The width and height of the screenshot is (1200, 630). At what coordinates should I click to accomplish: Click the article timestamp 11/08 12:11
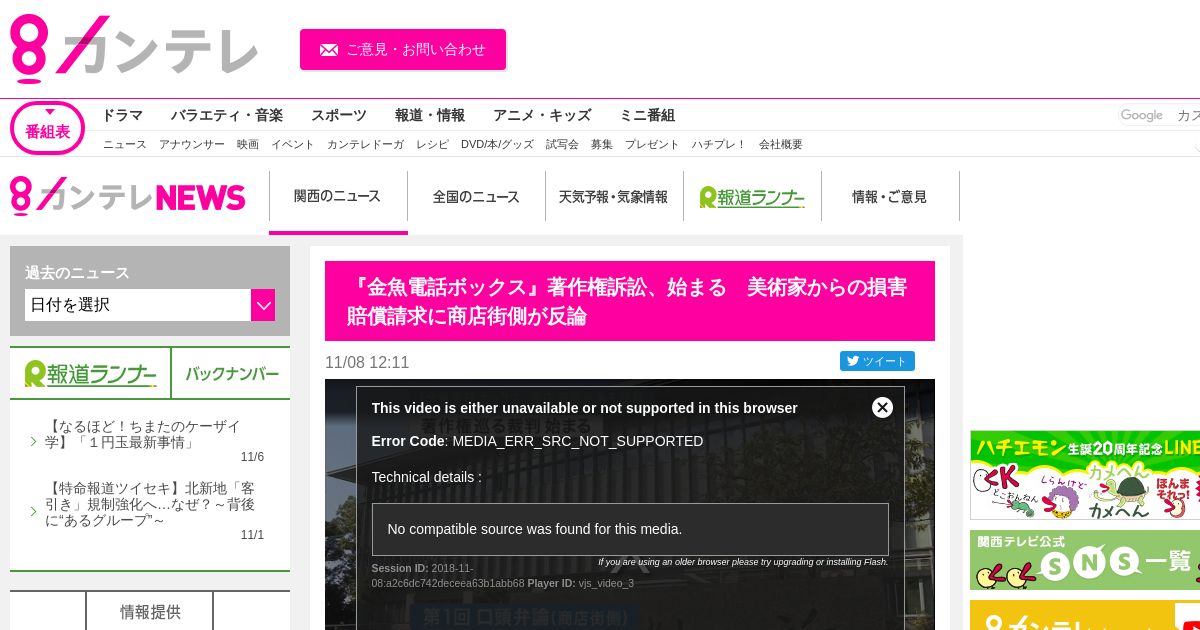tap(367, 362)
